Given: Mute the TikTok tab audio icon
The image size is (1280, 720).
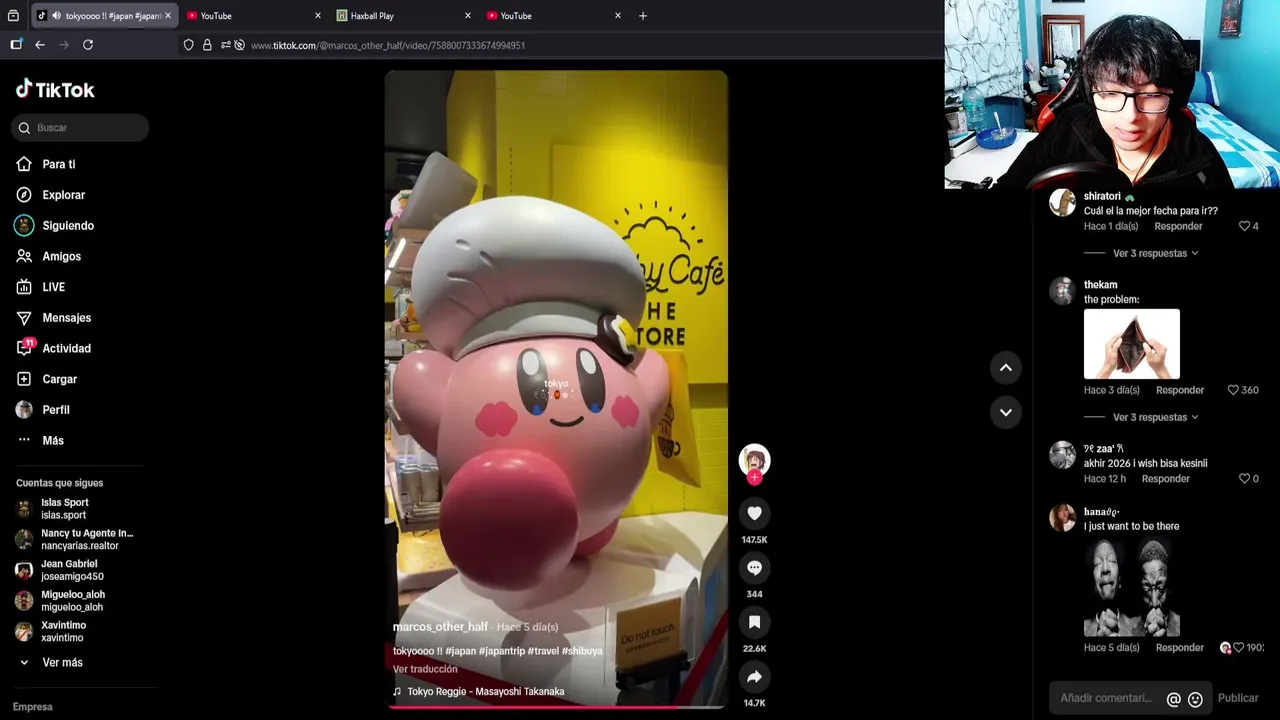Looking at the screenshot, I should coord(56,16).
